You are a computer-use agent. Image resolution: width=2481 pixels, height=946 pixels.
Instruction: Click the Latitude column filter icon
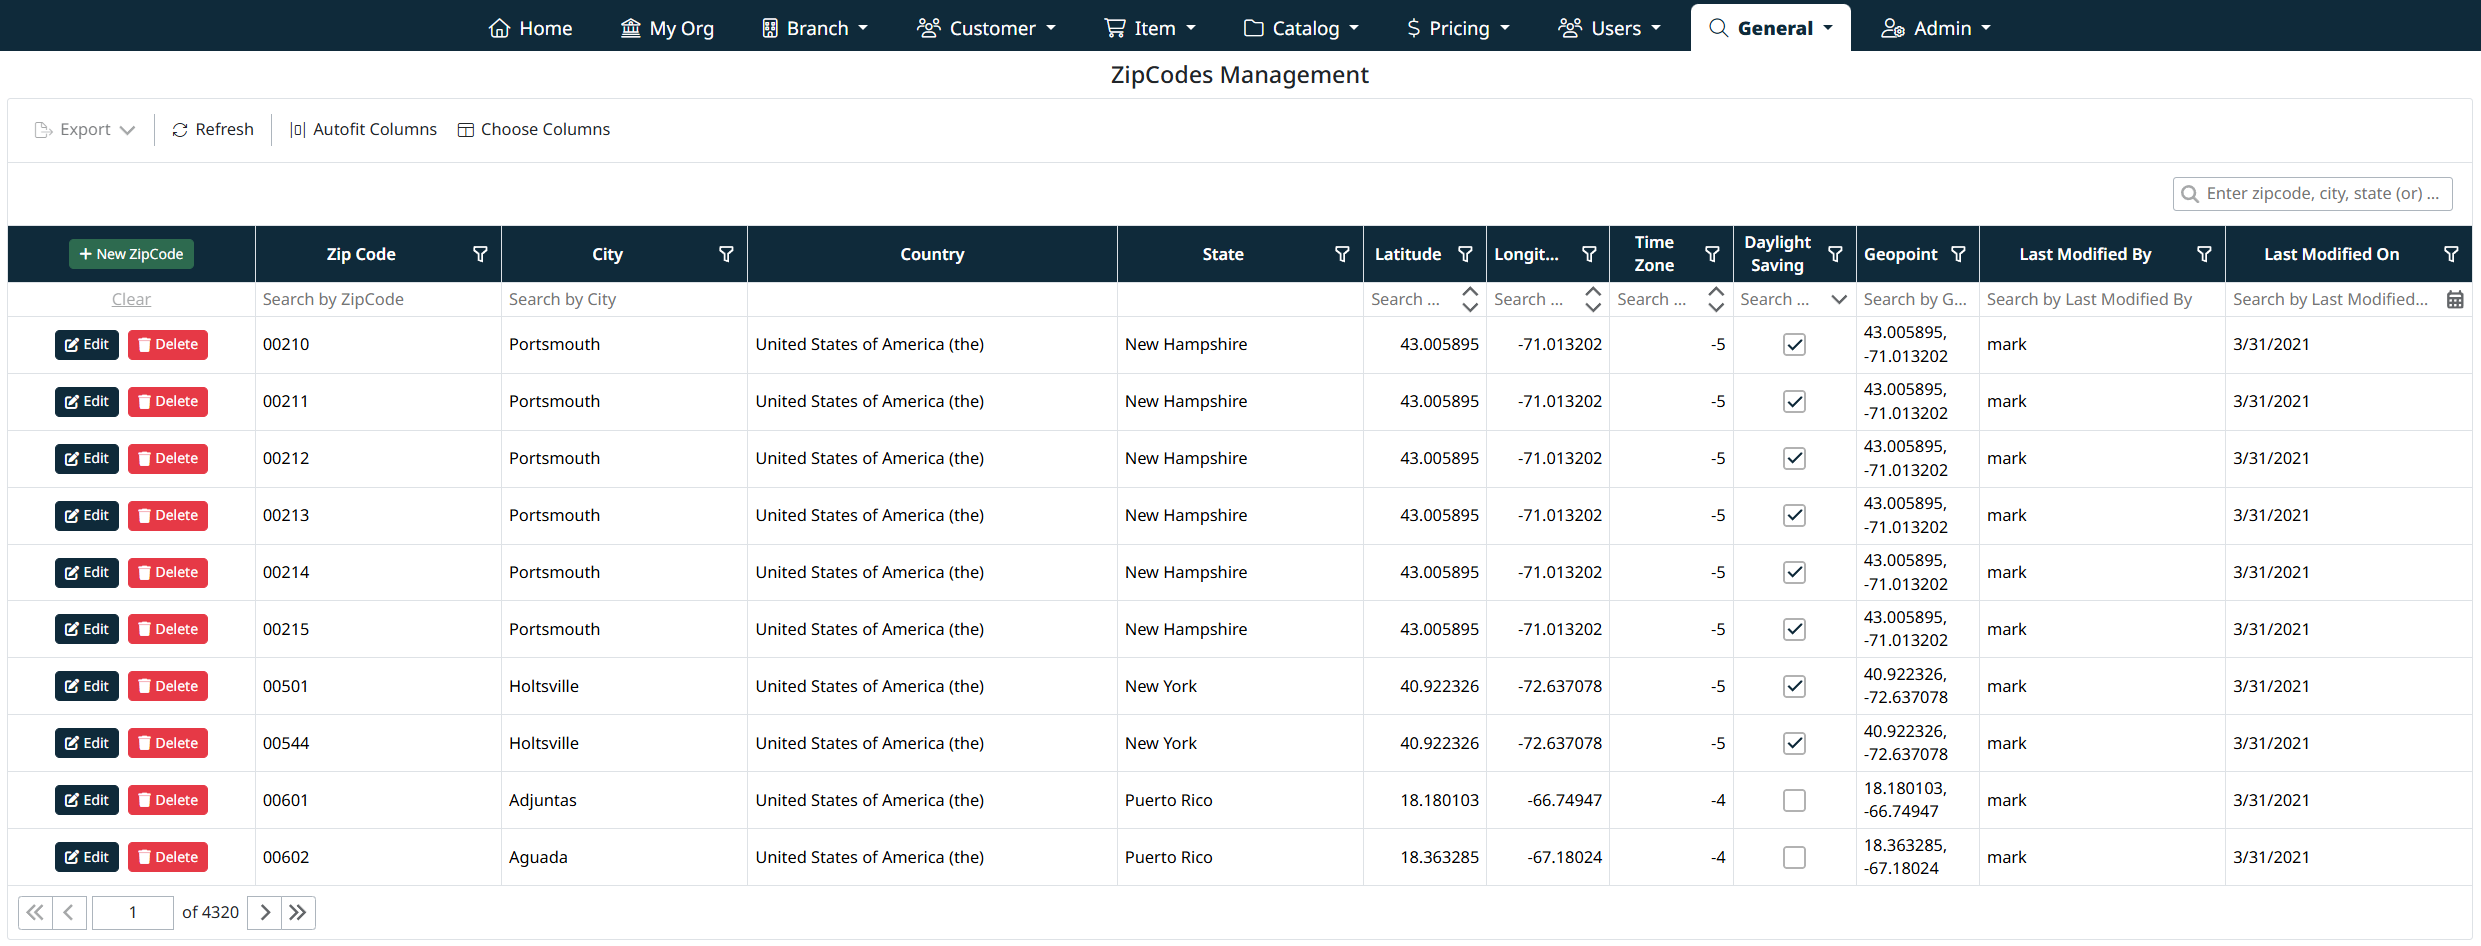[1465, 254]
